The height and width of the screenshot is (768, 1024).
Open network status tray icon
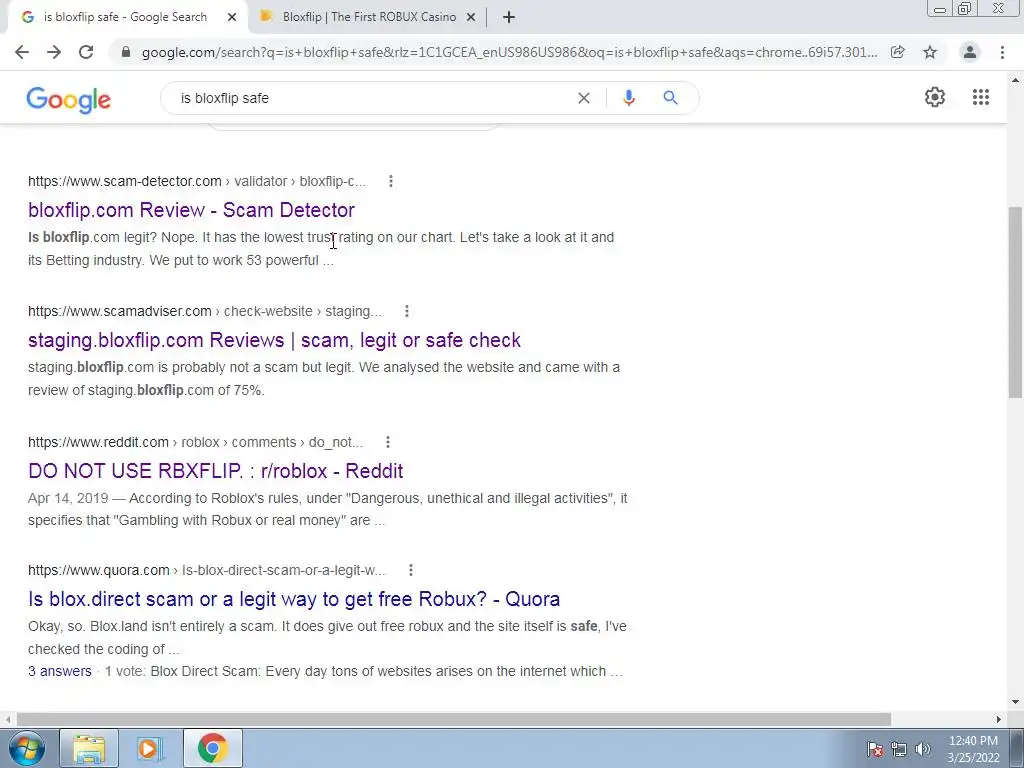click(899, 749)
